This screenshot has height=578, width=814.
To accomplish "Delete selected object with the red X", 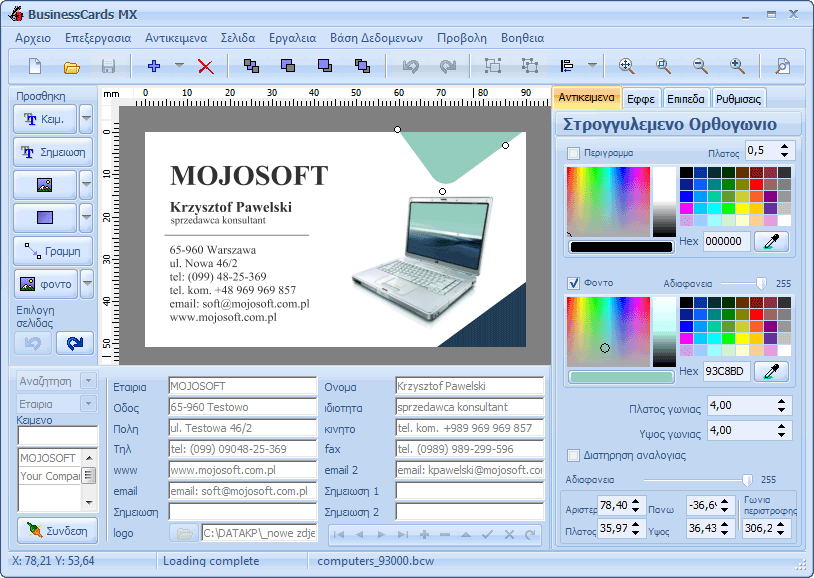I will [206, 66].
